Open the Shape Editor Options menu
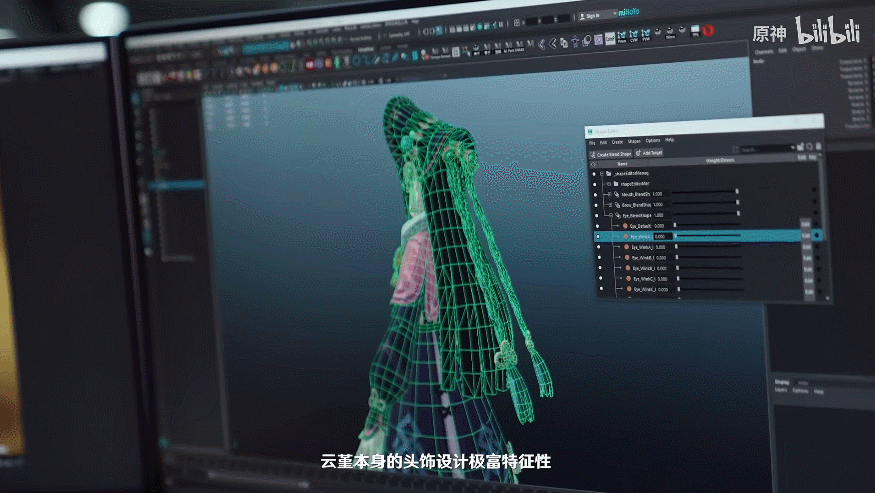 click(x=653, y=141)
